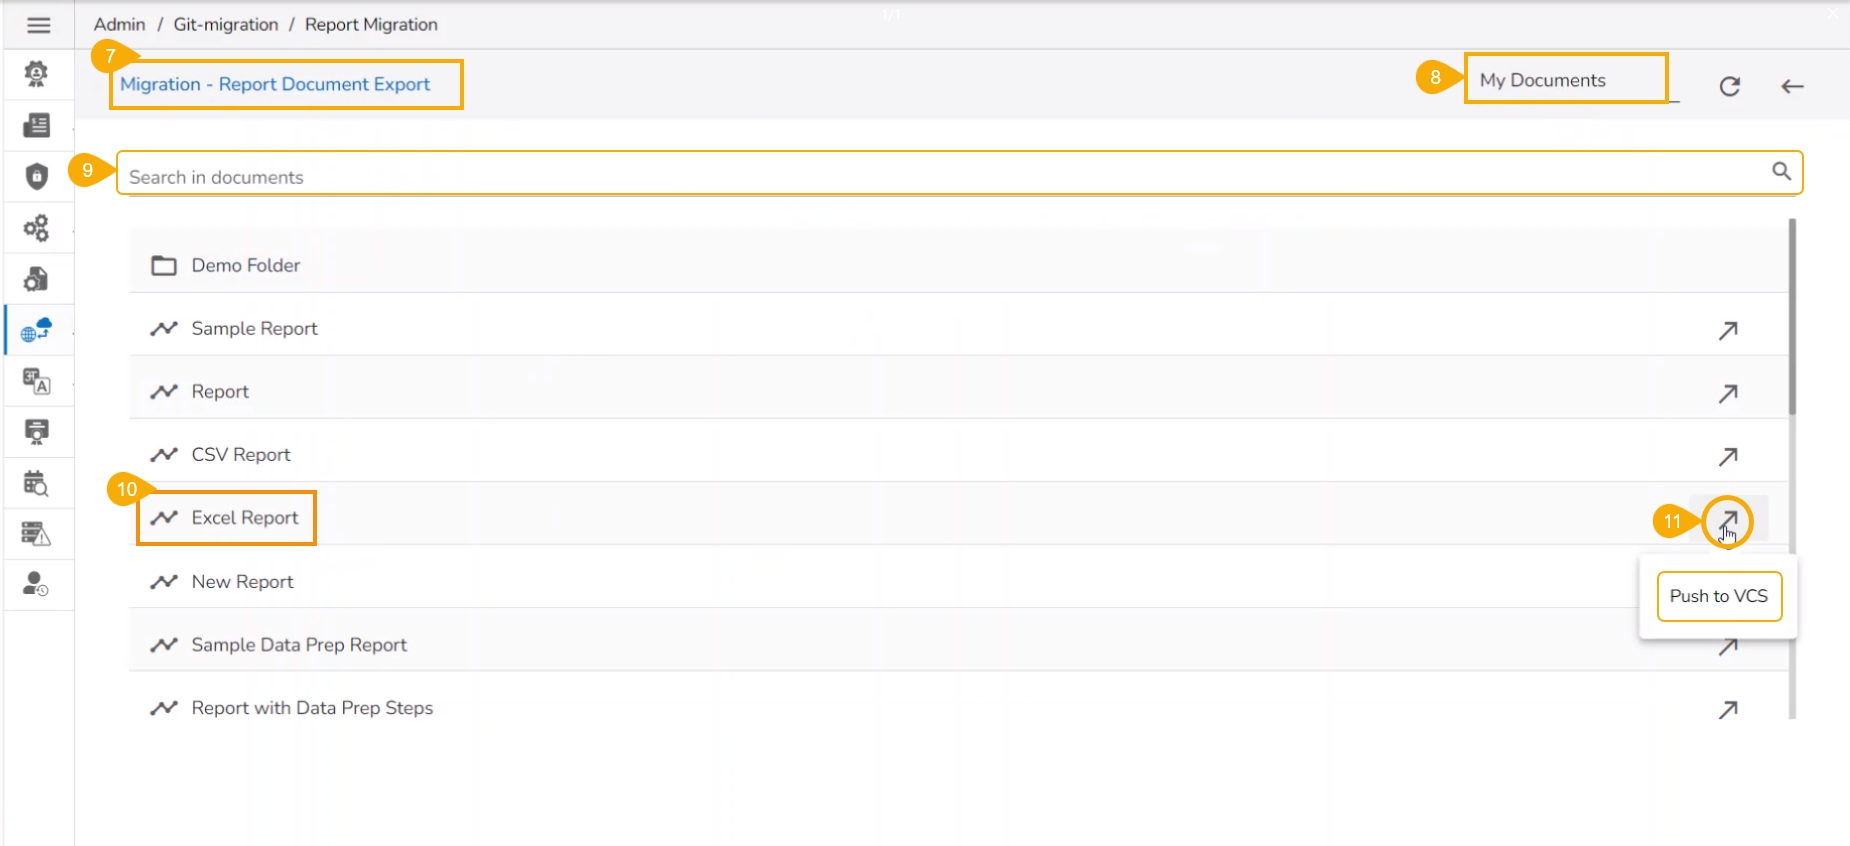Viewport: 1850px width, 846px height.
Task: Click the Search in documents field
Action: pyautogui.click(x=940, y=177)
